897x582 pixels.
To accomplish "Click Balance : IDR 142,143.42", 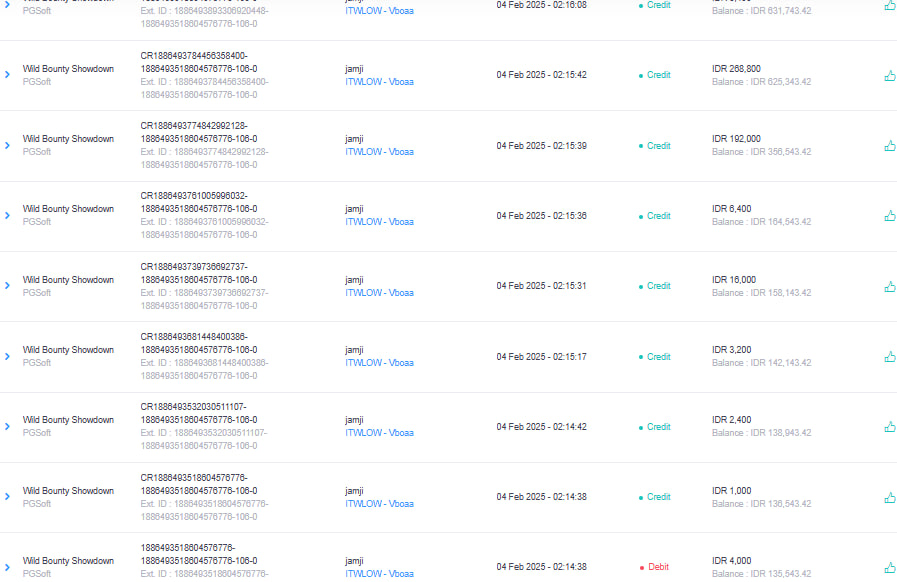I will (761, 363).
